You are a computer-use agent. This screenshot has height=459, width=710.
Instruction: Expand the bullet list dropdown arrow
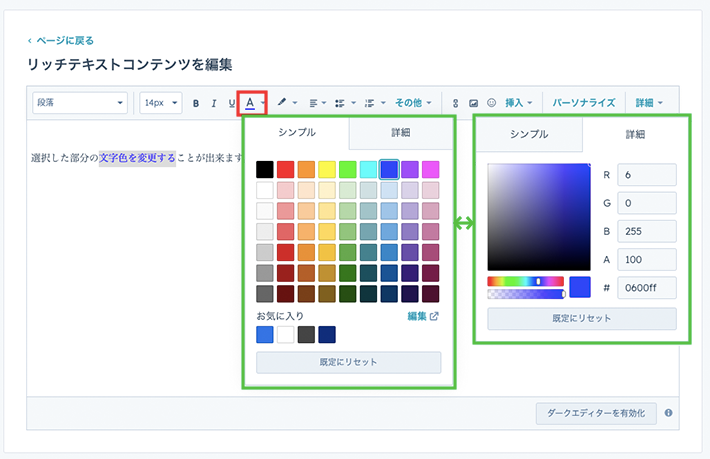pos(353,103)
